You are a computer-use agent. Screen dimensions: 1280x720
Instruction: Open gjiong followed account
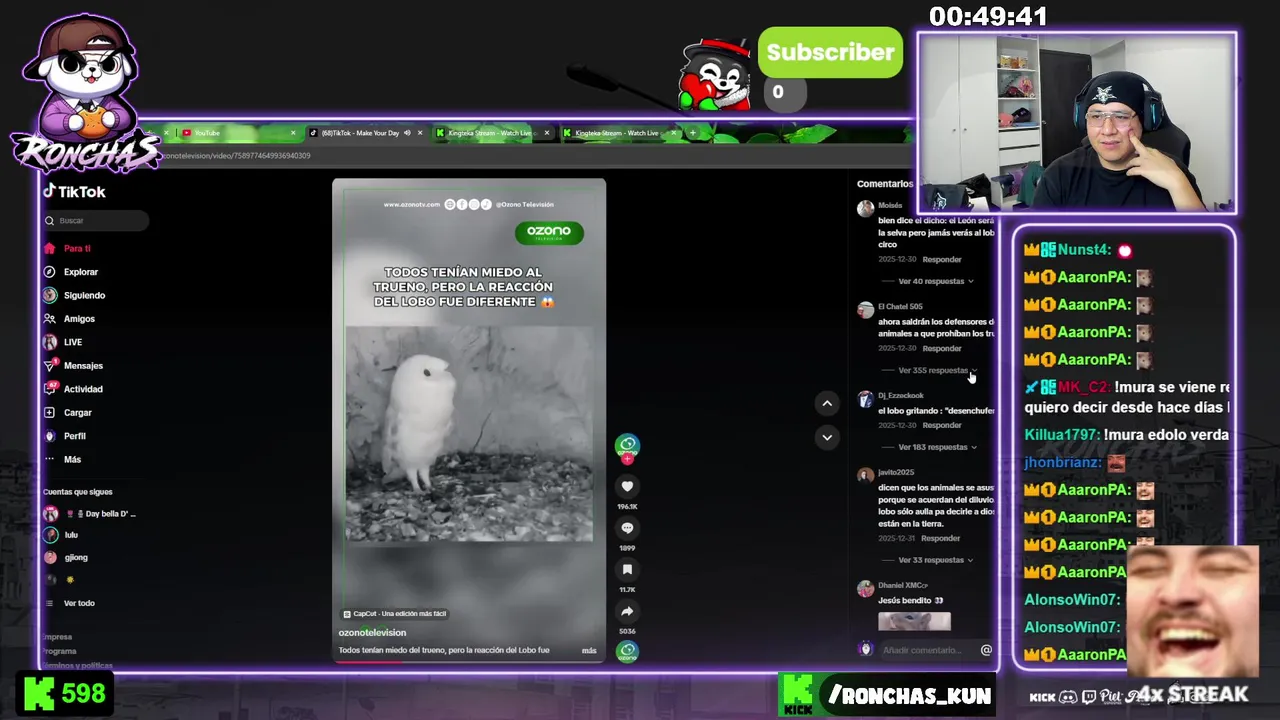pos(66,558)
